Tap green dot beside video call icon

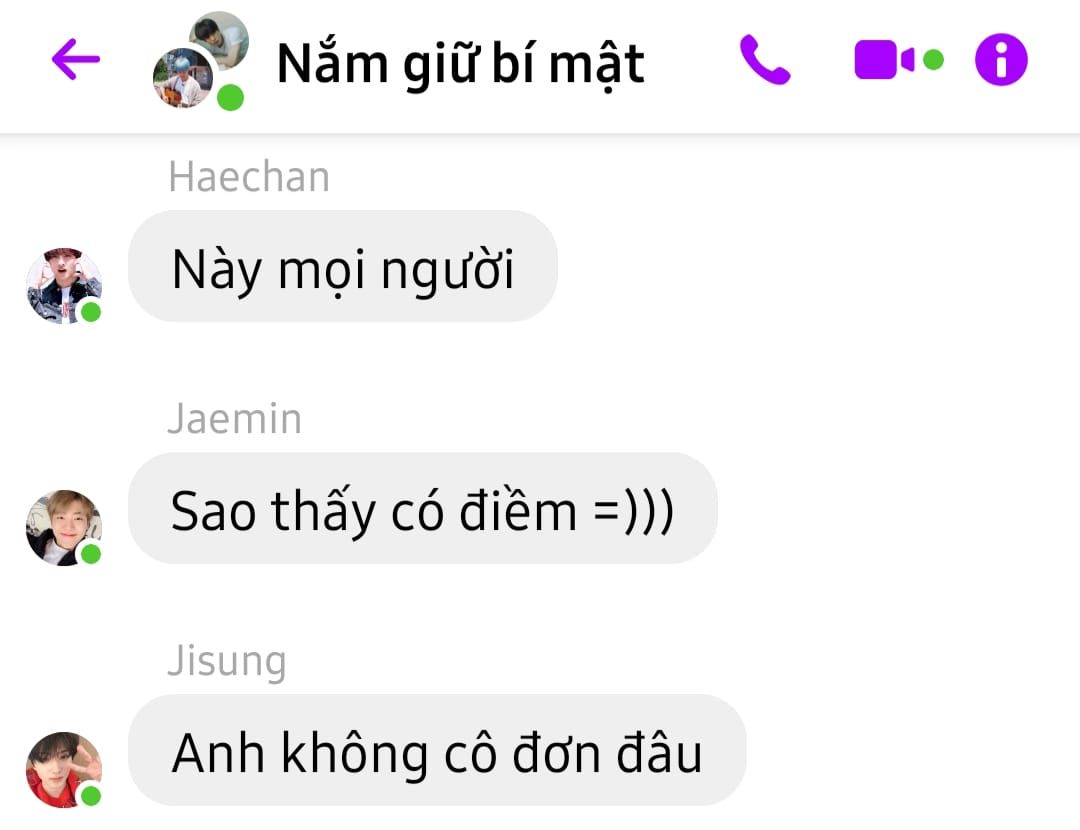click(933, 60)
